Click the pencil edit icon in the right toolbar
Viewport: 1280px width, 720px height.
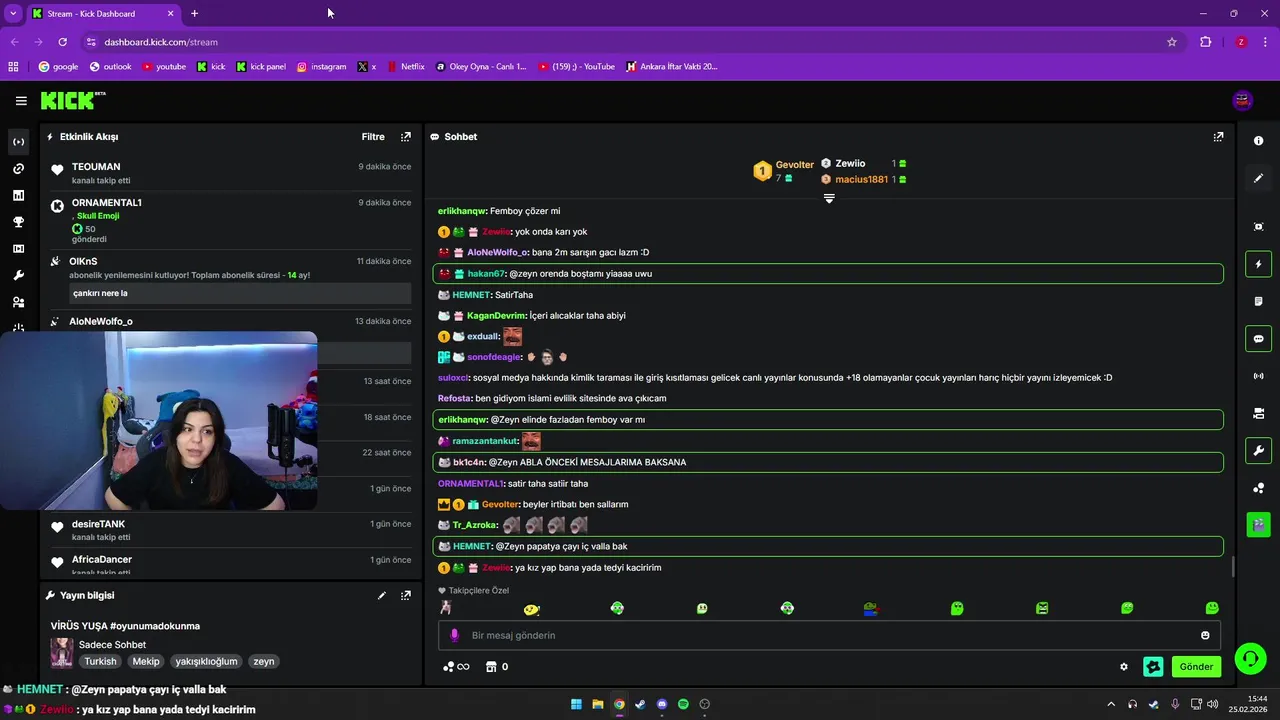(1258, 178)
